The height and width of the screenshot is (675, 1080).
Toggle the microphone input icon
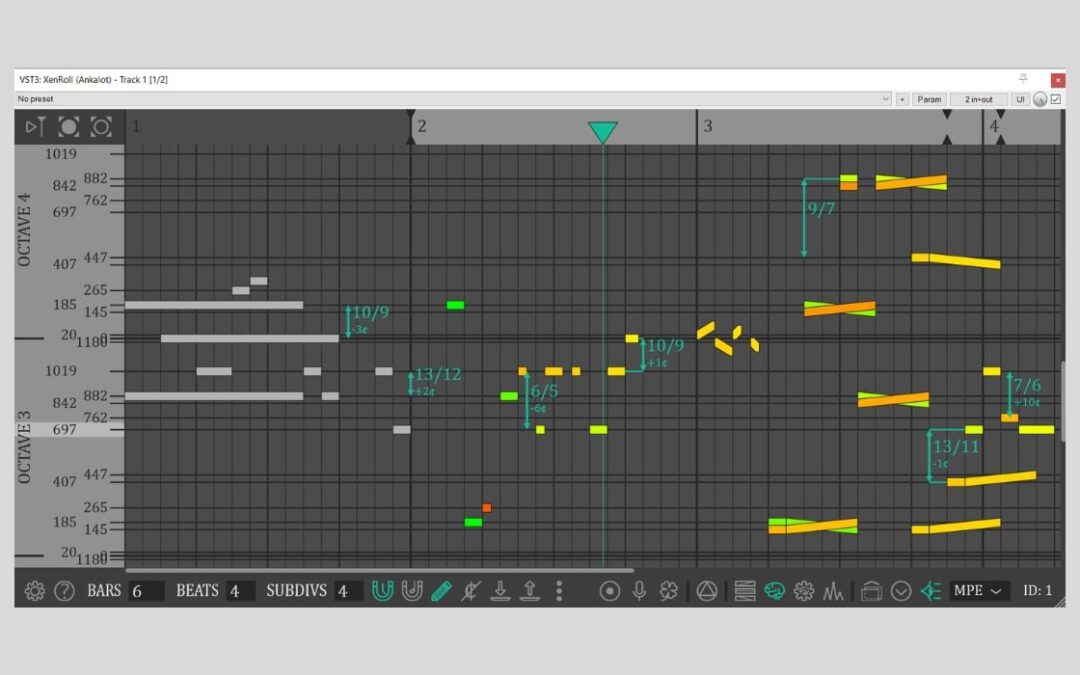(x=639, y=591)
